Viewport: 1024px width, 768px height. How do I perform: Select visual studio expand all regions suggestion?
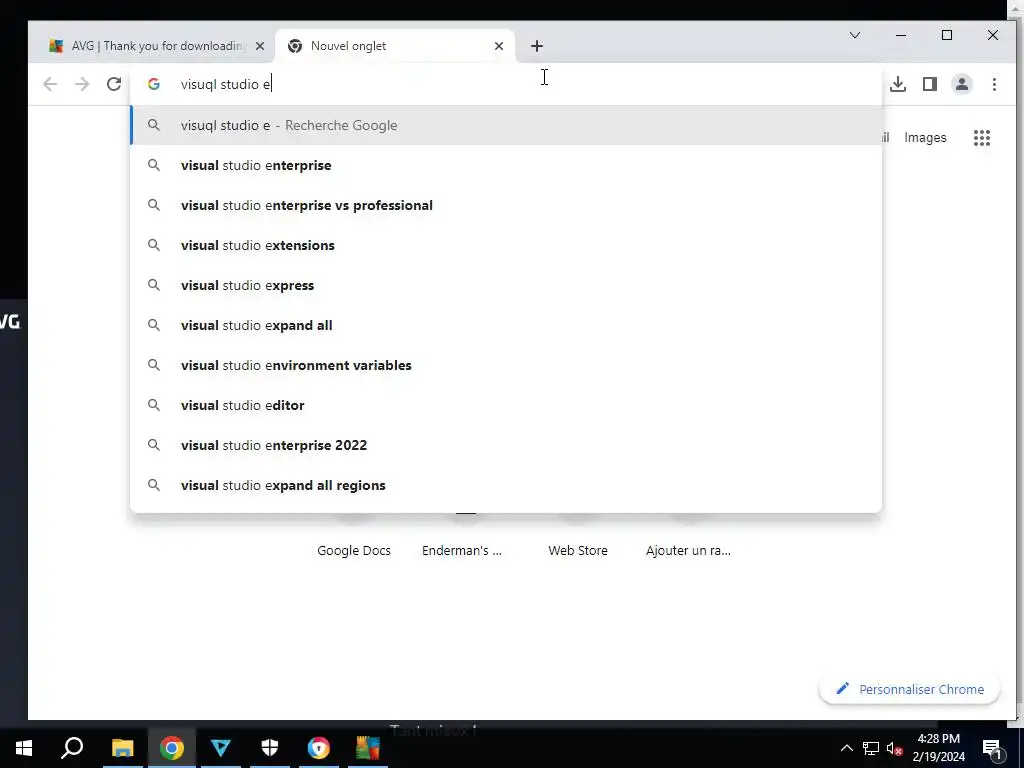point(506,485)
